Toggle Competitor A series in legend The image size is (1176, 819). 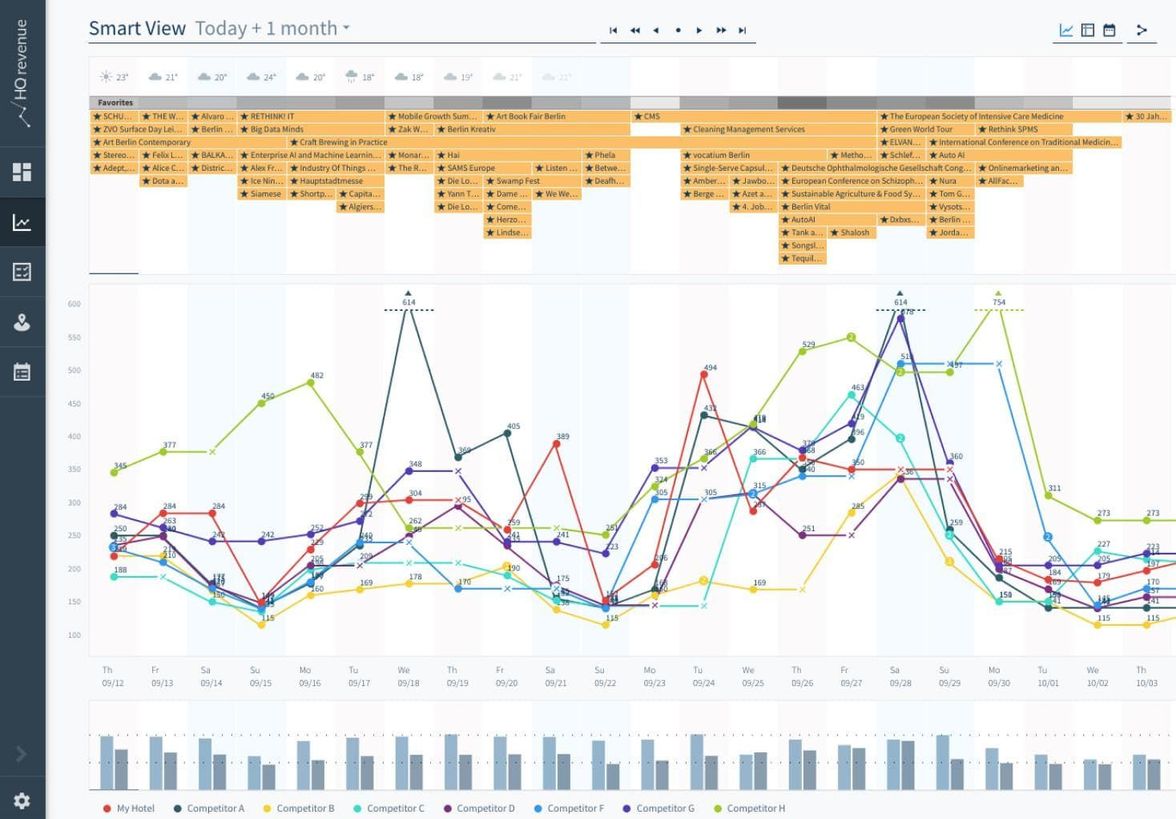tap(215, 808)
